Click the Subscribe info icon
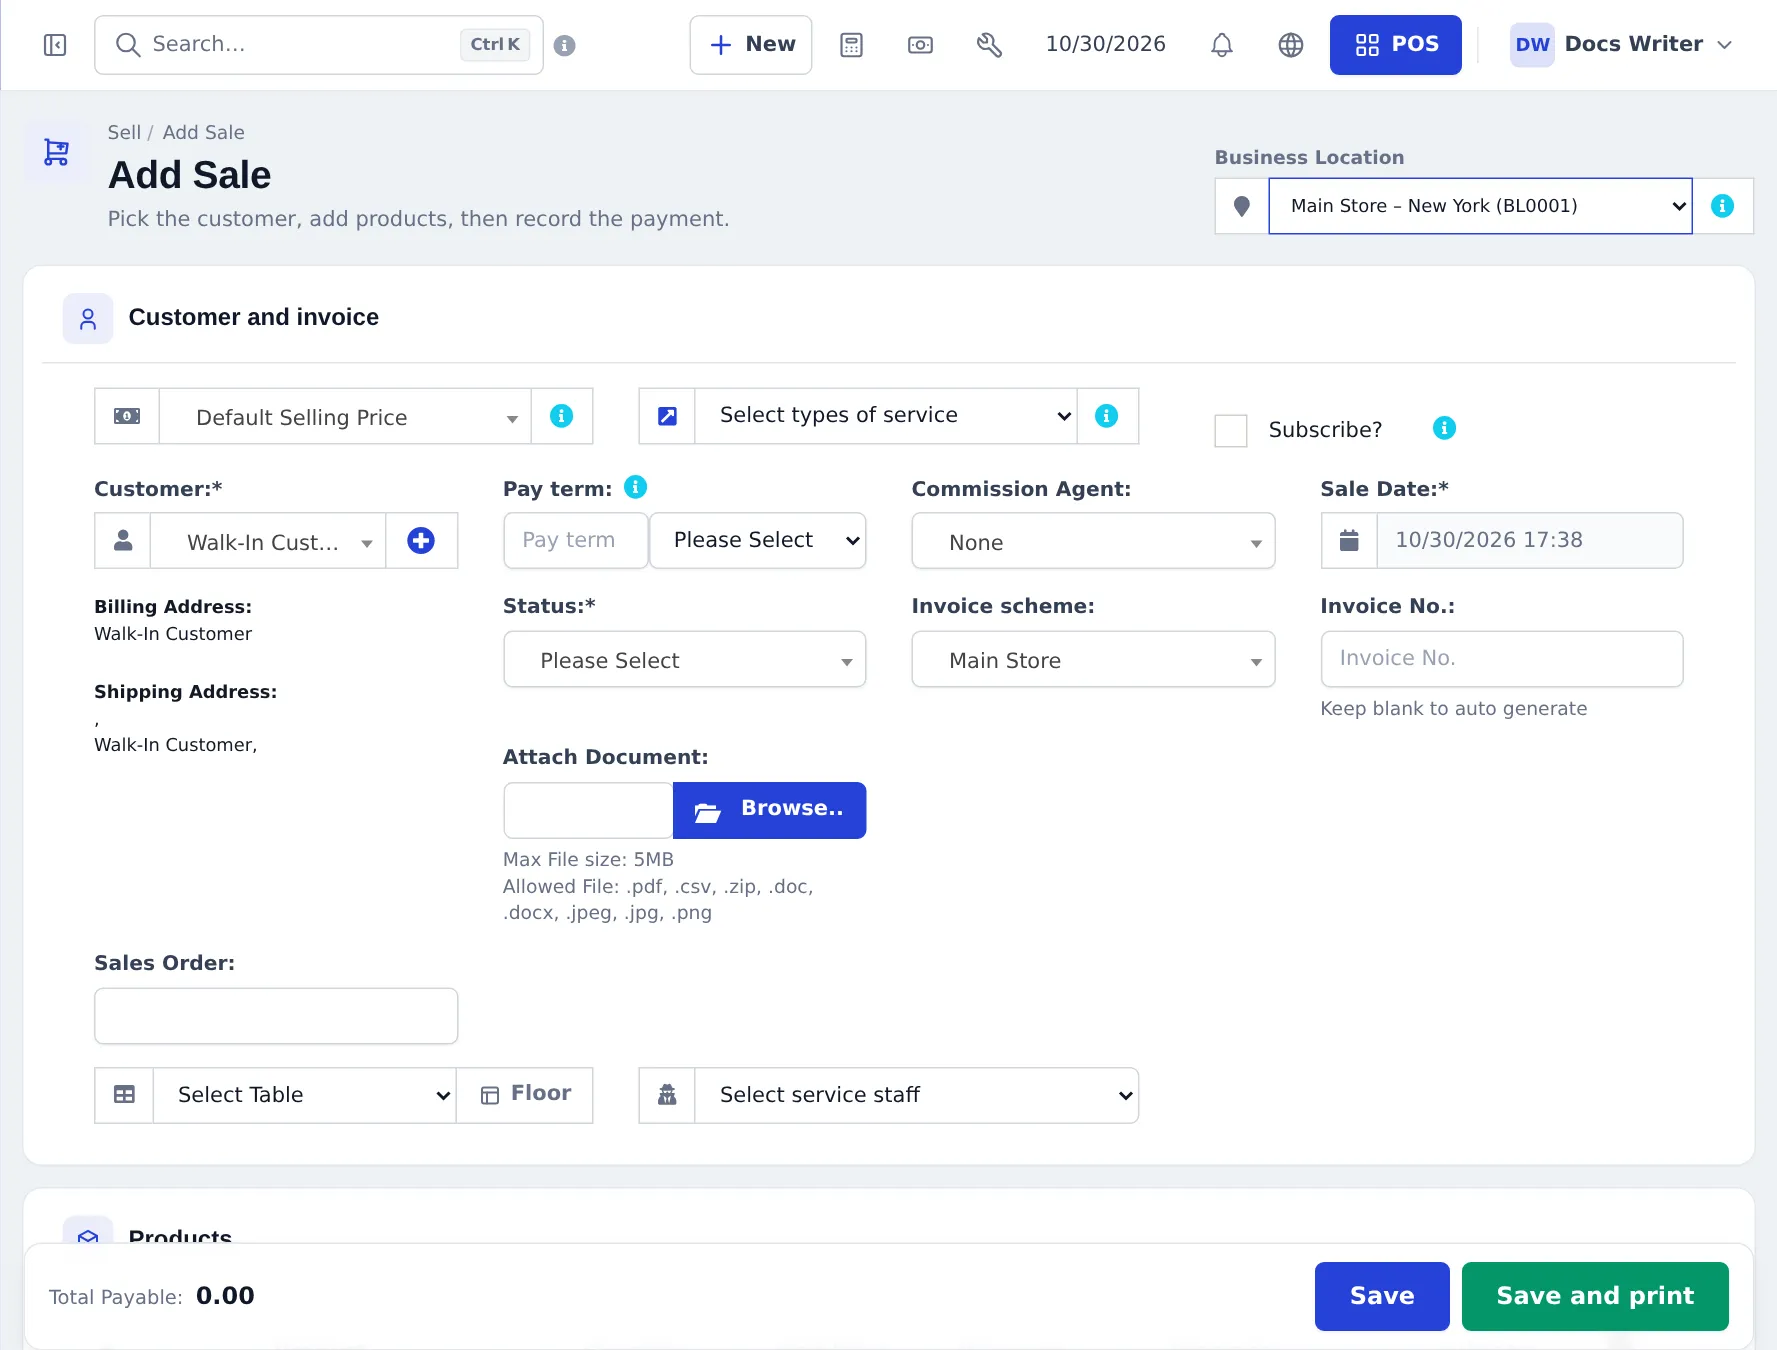The height and width of the screenshot is (1350, 1777). pos(1444,428)
